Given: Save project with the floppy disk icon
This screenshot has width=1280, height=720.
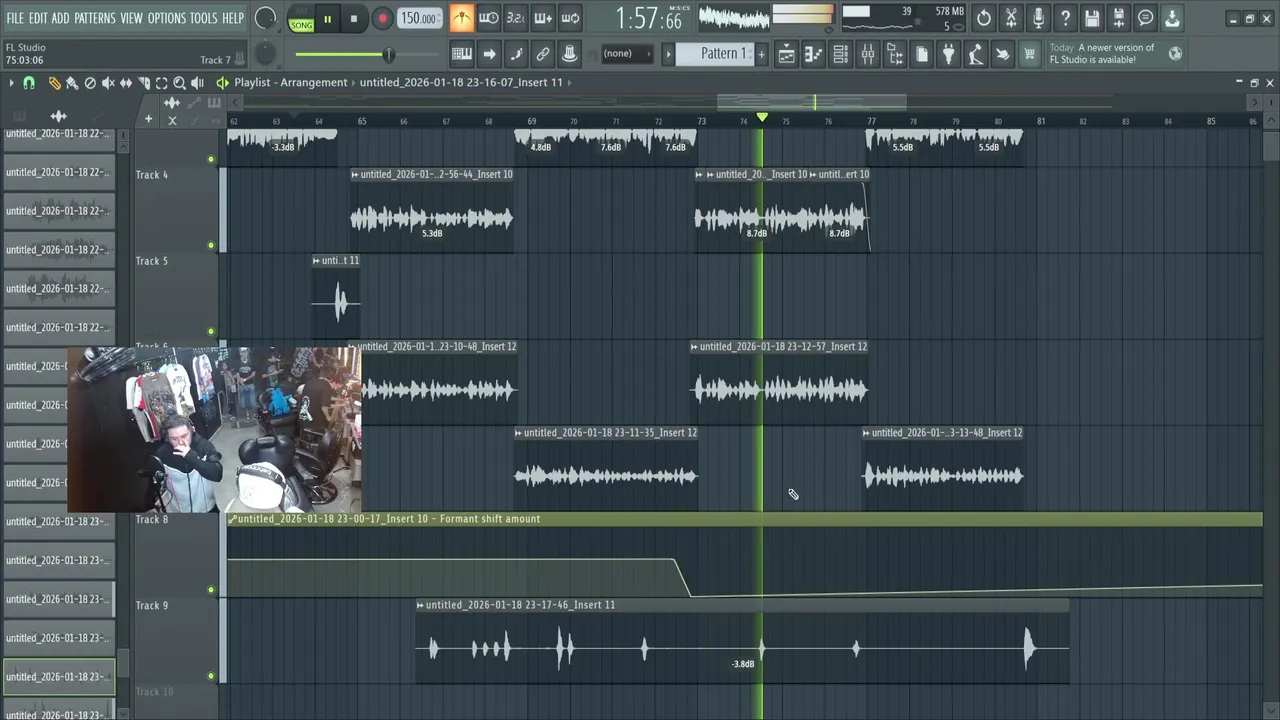Looking at the screenshot, I should tap(1092, 18).
